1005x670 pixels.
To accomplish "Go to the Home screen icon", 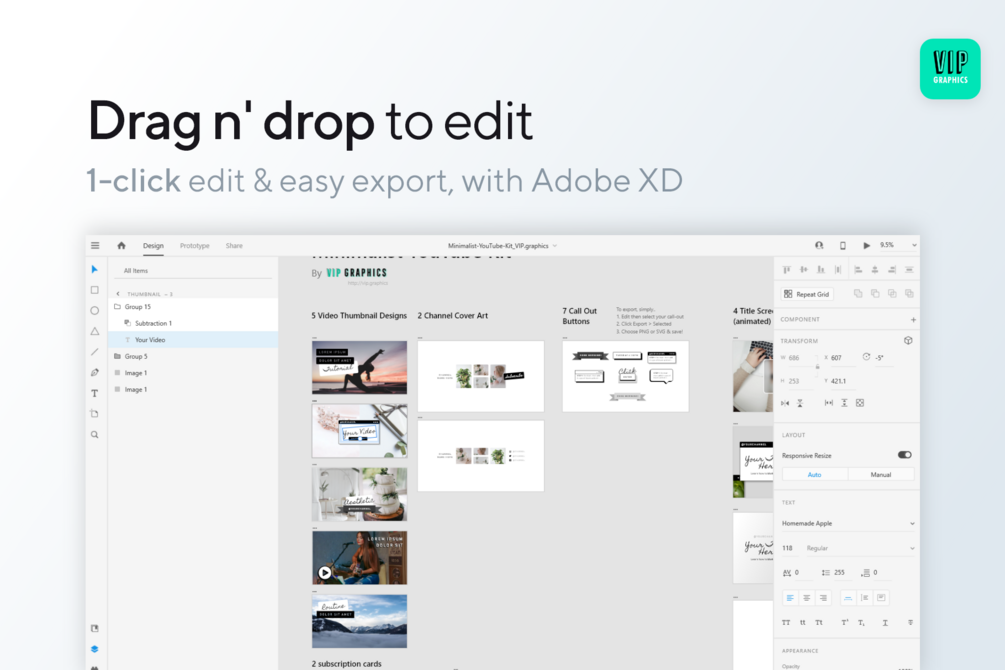I will click(x=121, y=246).
